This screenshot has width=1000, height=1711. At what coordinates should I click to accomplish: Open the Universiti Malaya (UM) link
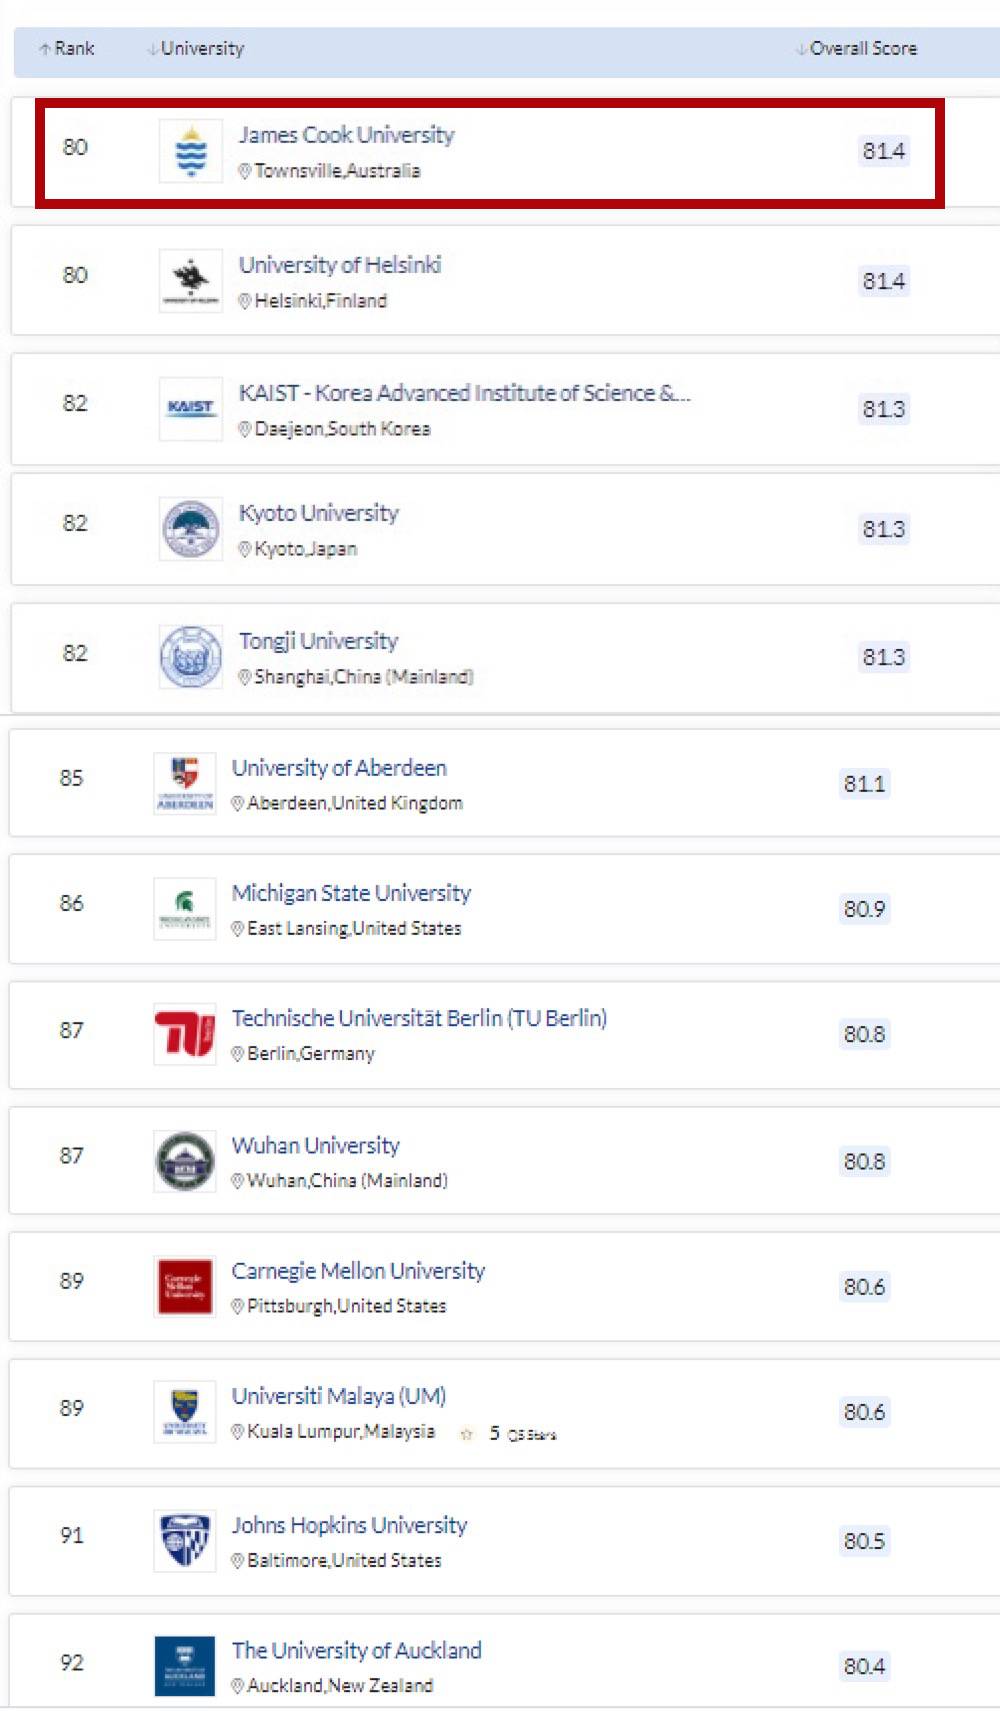coord(338,1396)
